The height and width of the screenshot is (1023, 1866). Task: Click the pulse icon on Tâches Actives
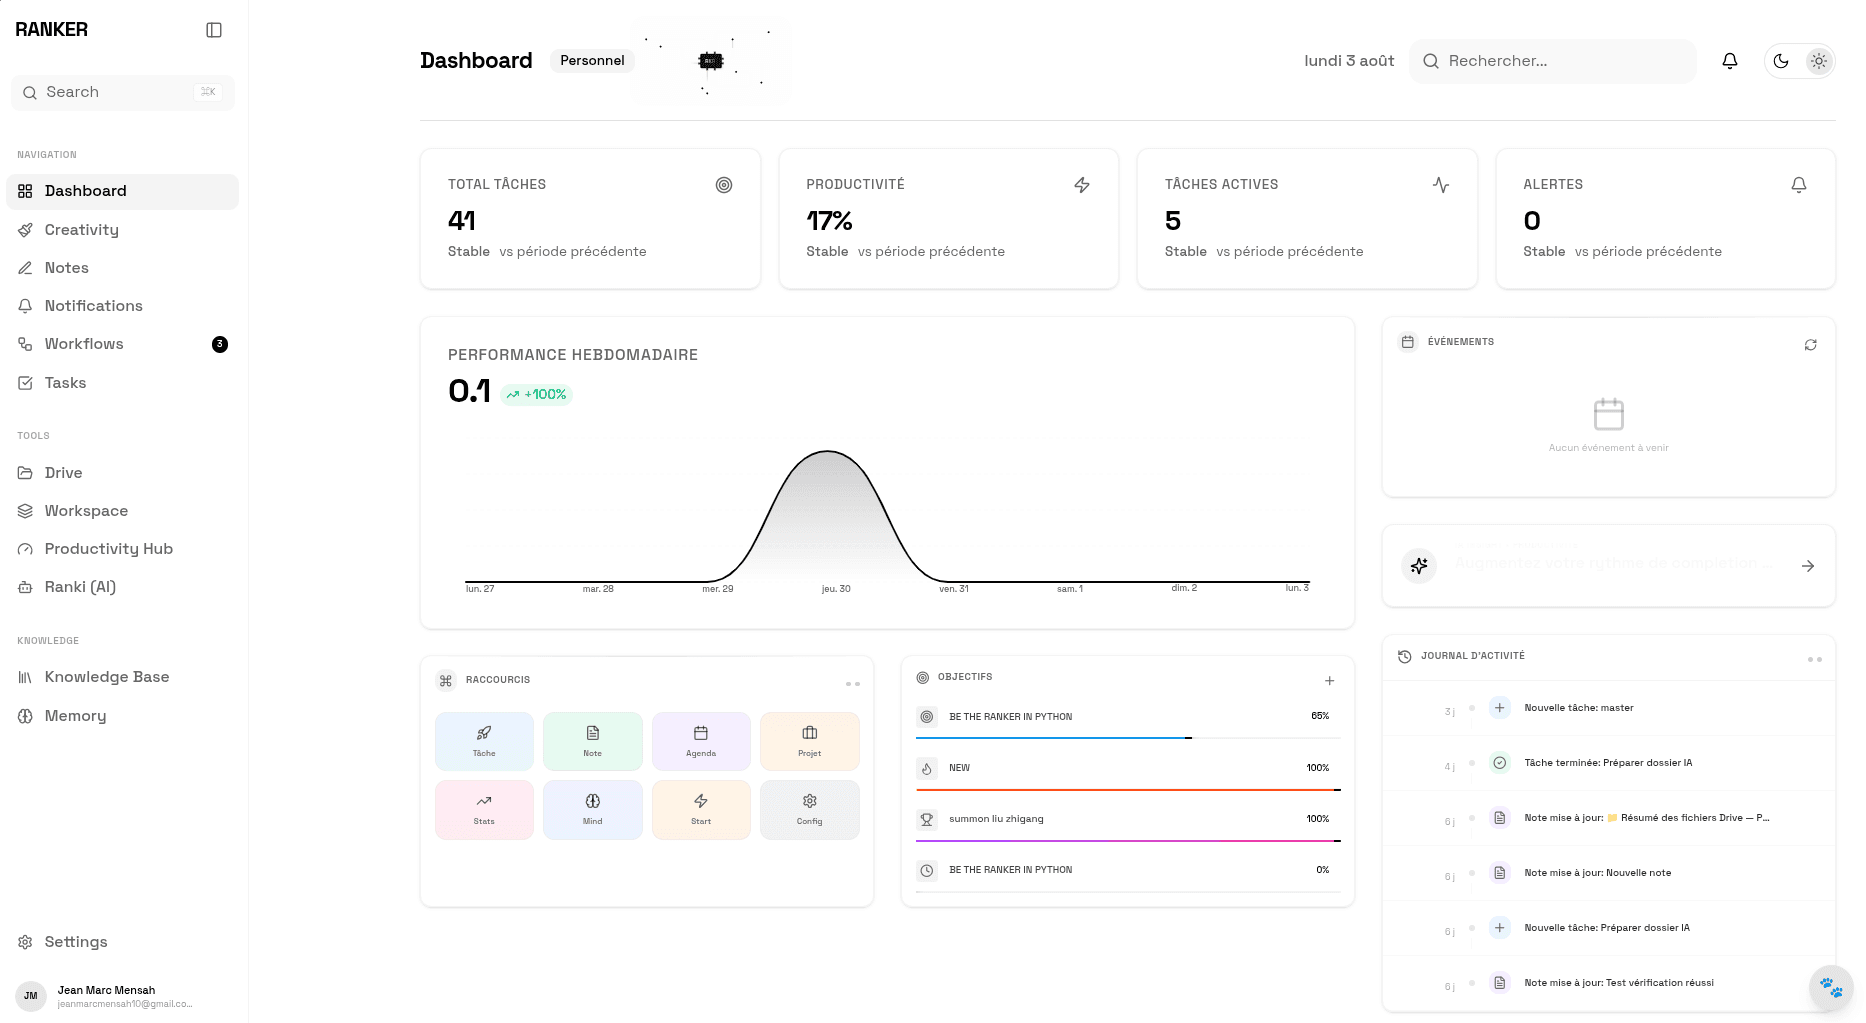(x=1441, y=185)
